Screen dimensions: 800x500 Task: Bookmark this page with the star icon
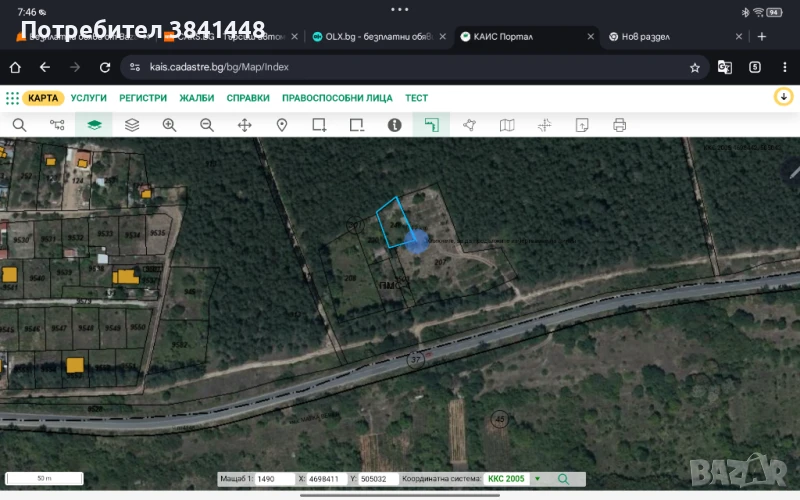(x=694, y=68)
